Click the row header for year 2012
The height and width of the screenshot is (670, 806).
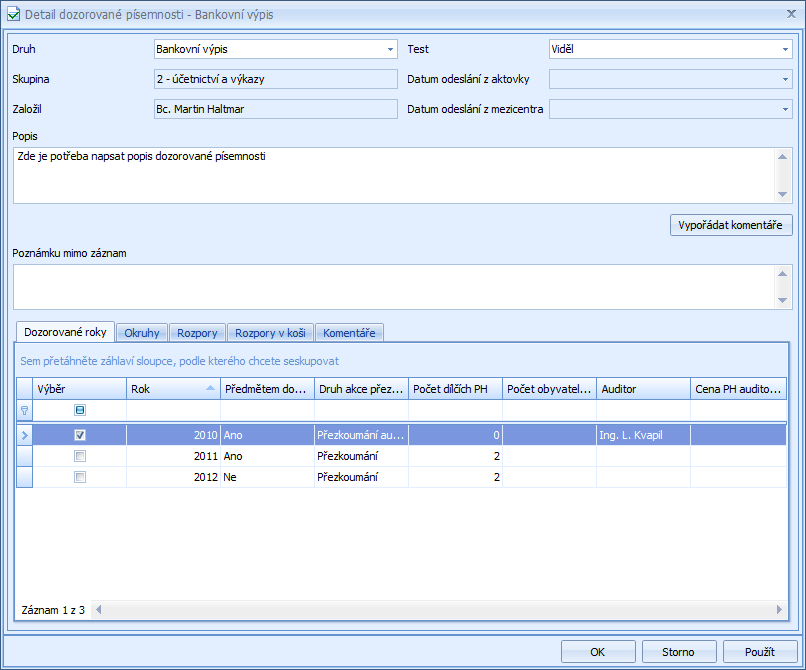point(24,477)
